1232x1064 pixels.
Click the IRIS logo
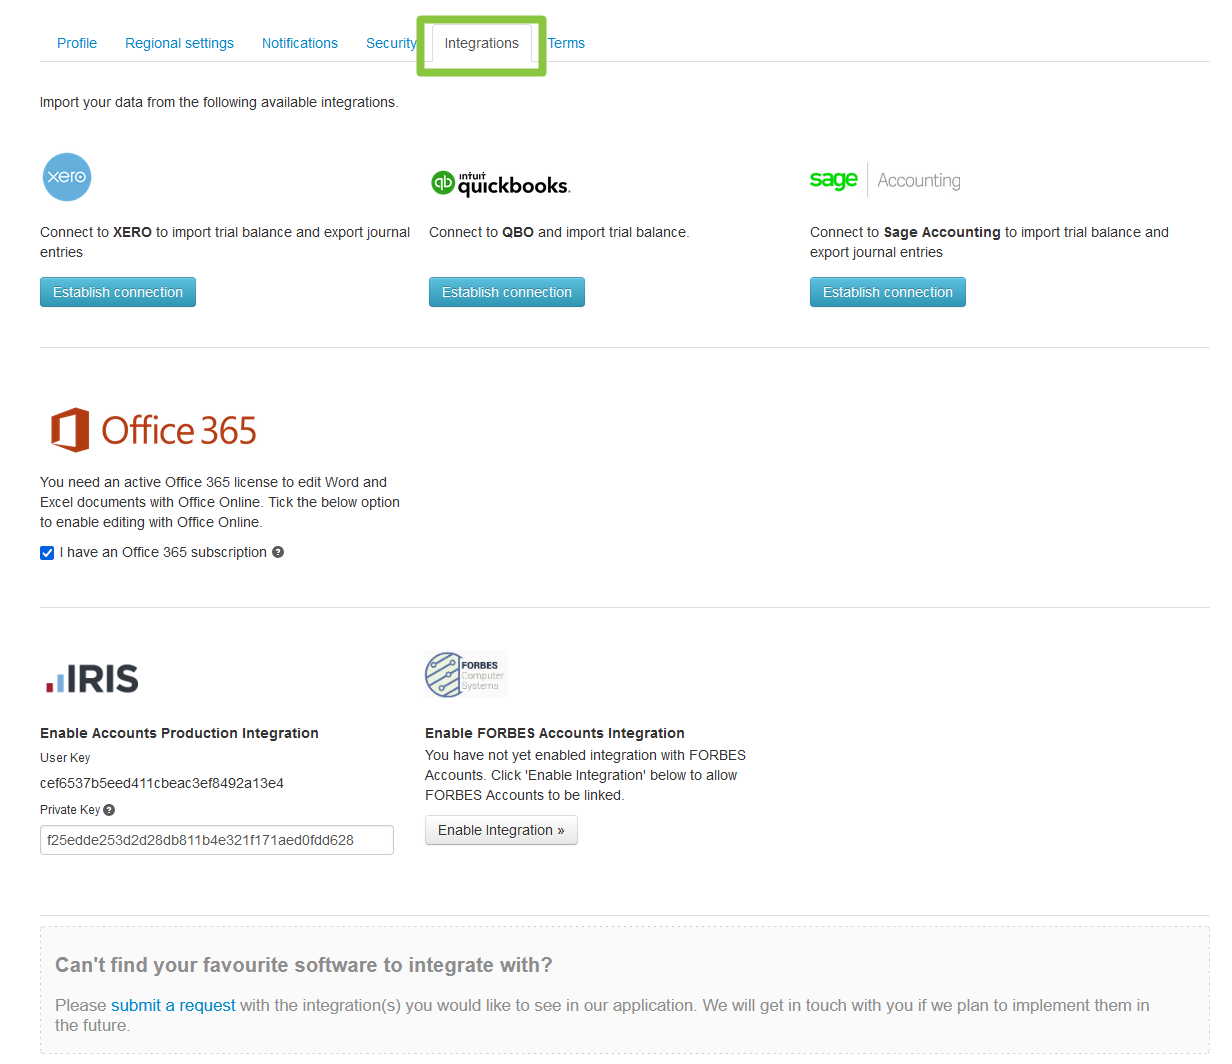(92, 679)
